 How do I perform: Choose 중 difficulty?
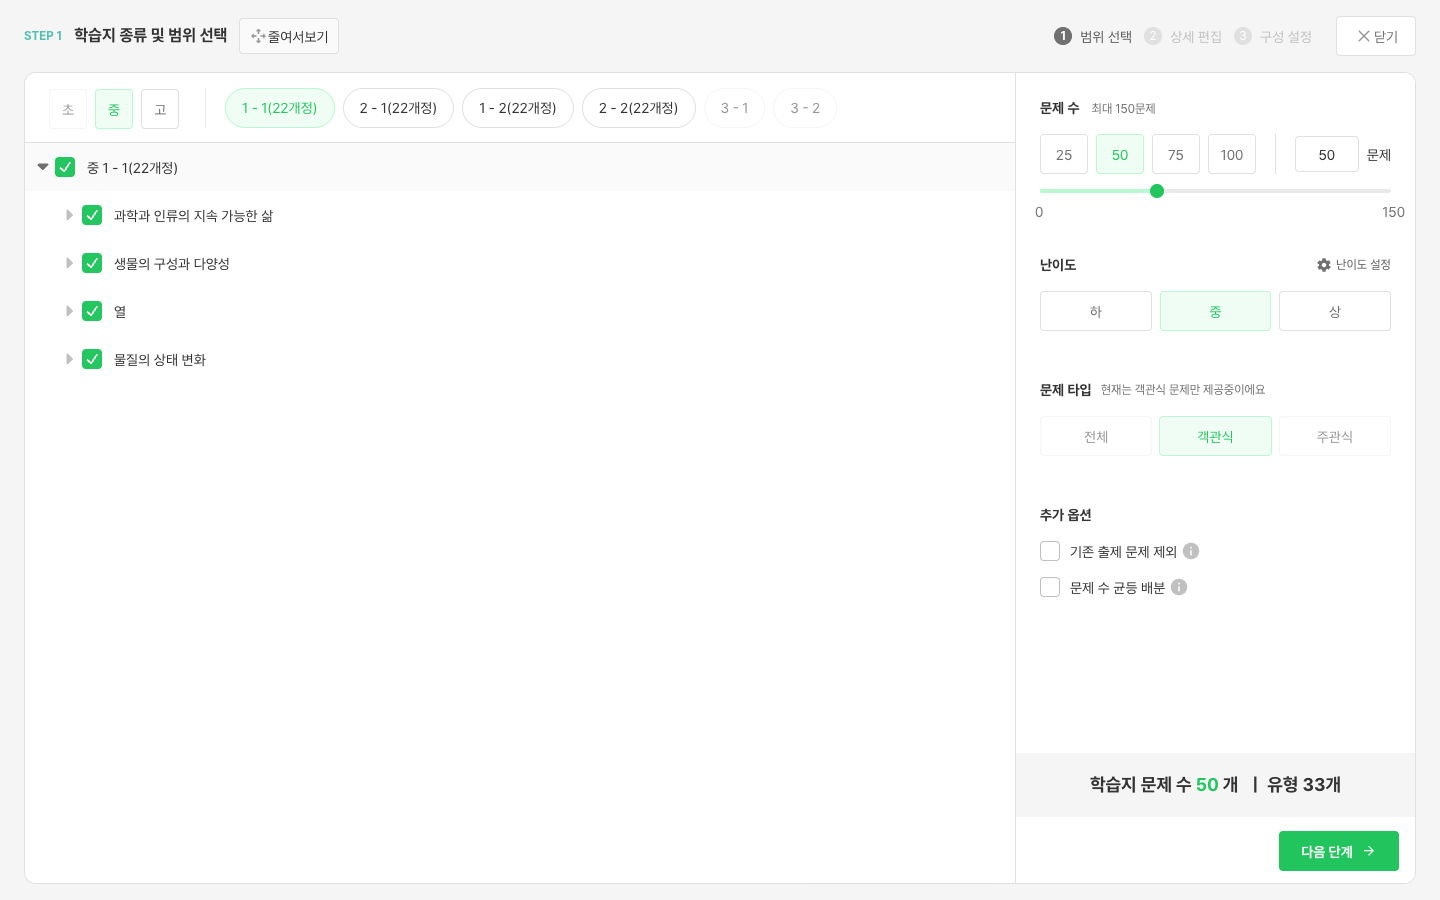[1215, 311]
